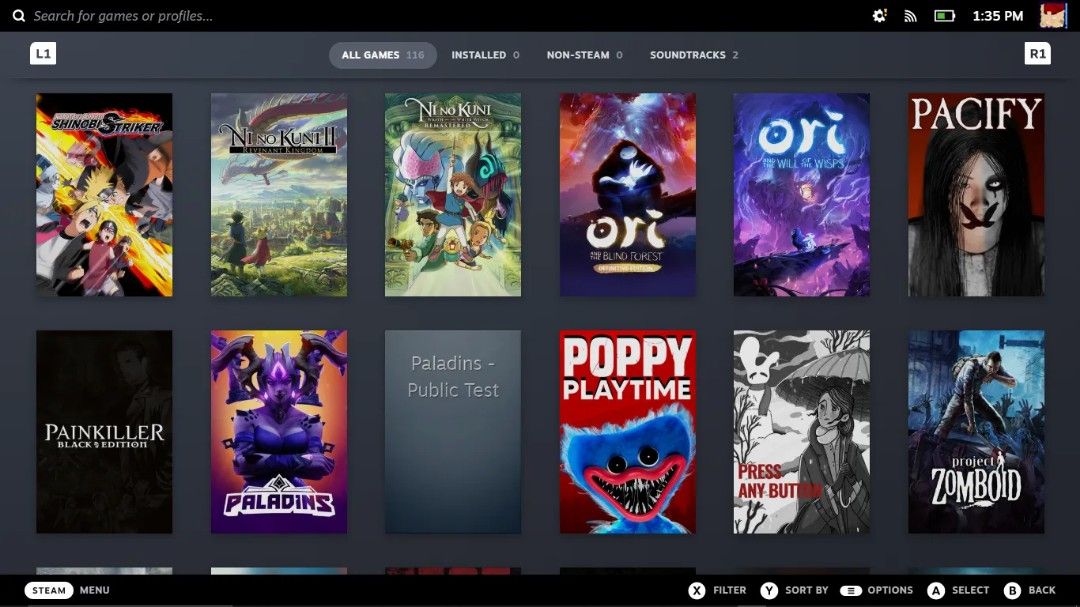
Task: Focus the search for games or profiles field
Action: click(x=123, y=16)
